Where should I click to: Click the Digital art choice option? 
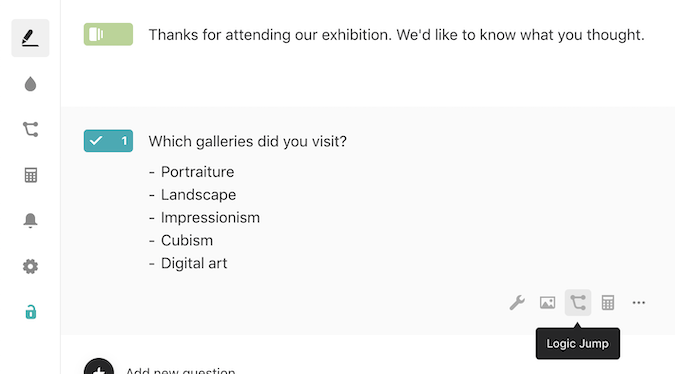[194, 263]
